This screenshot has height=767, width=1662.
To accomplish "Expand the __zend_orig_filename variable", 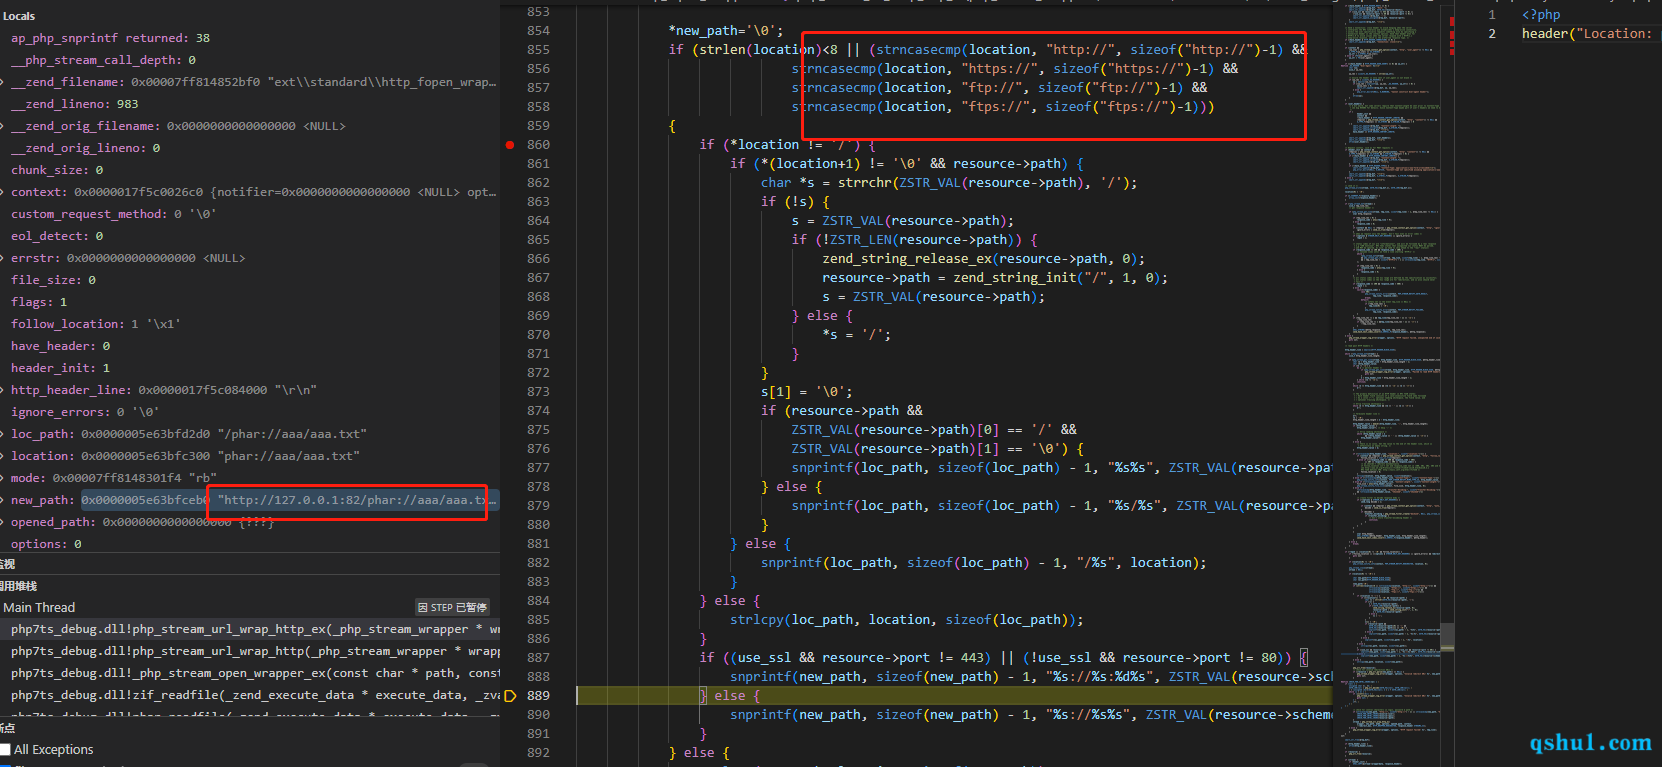I will pos(3,126).
